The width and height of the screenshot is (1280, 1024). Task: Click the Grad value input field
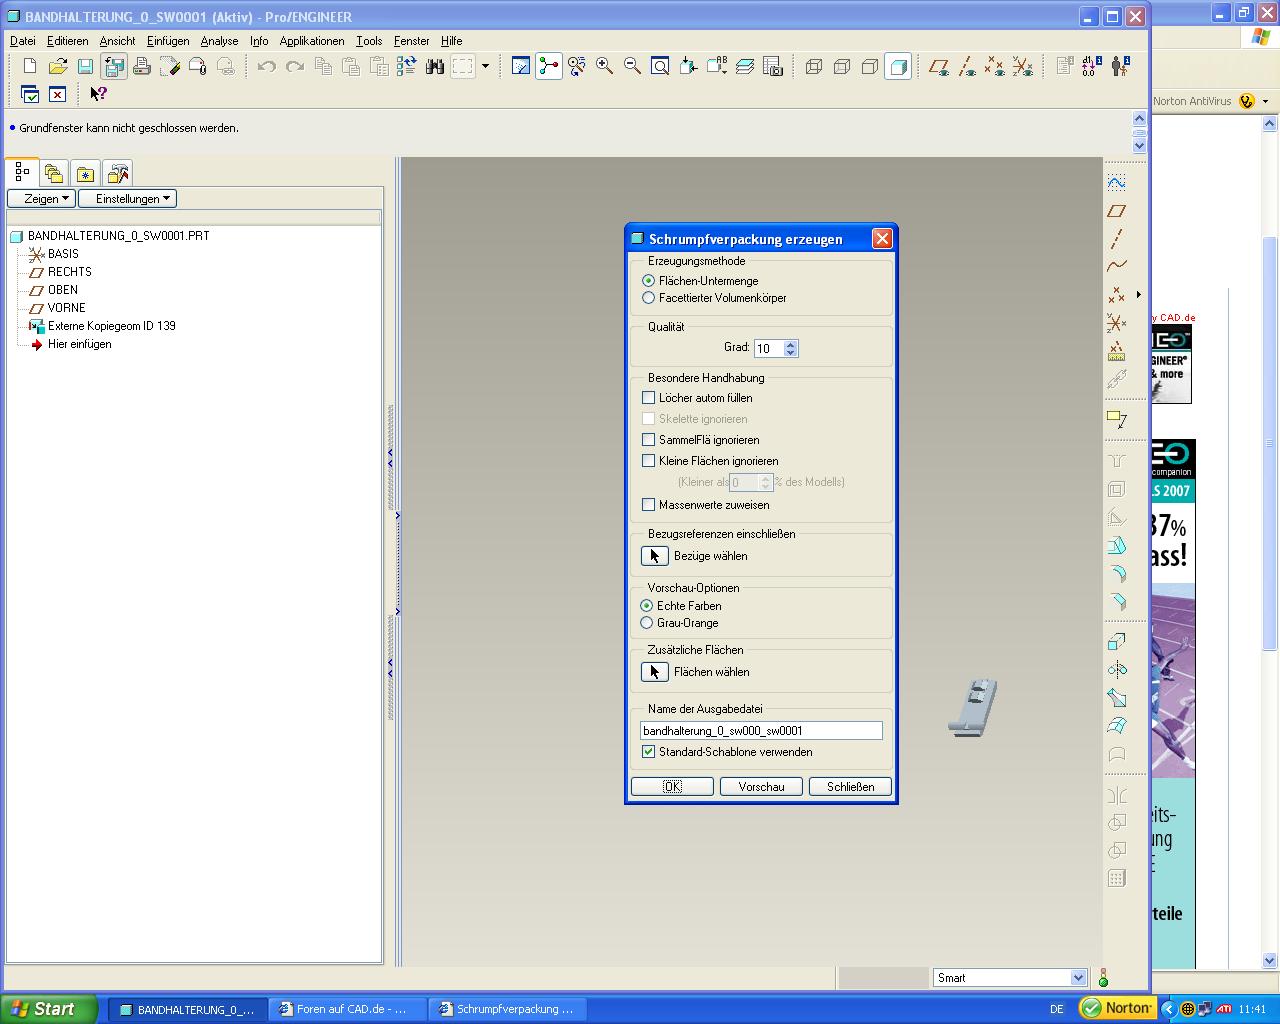(x=769, y=349)
